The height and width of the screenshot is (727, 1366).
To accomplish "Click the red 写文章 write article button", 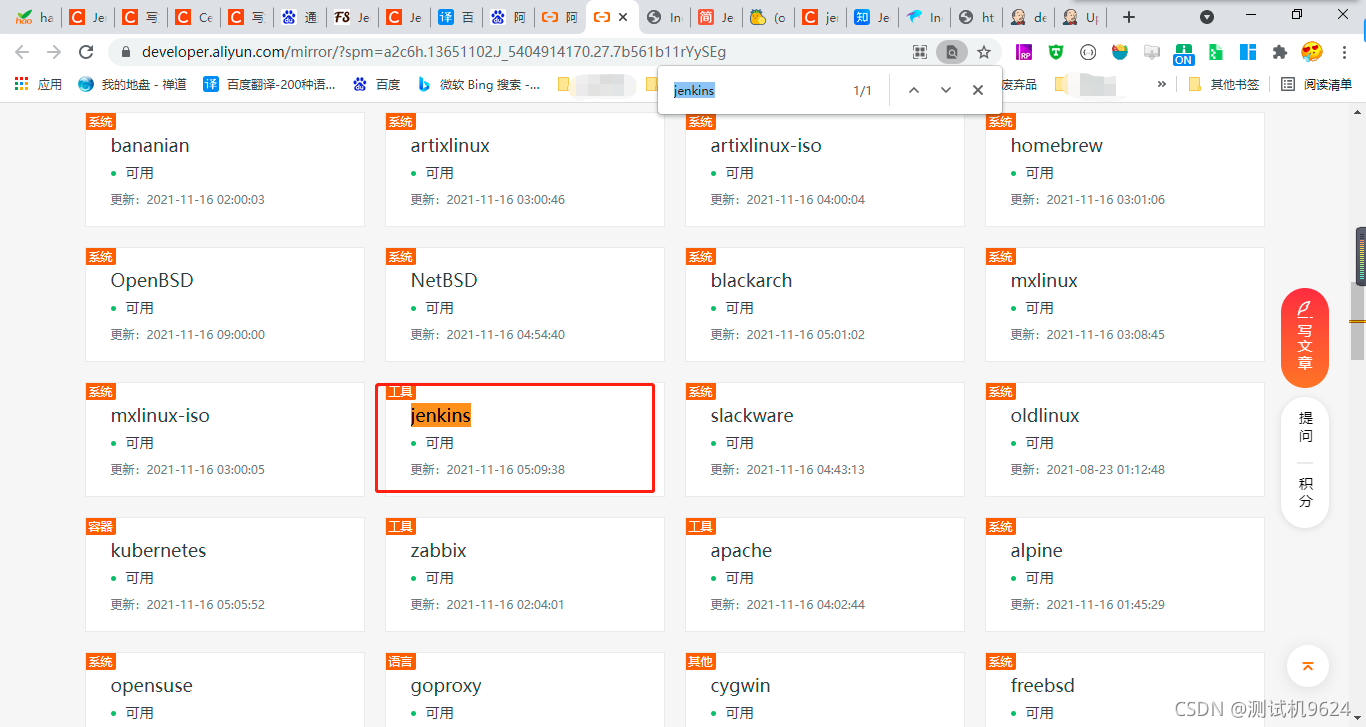I will [x=1305, y=338].
